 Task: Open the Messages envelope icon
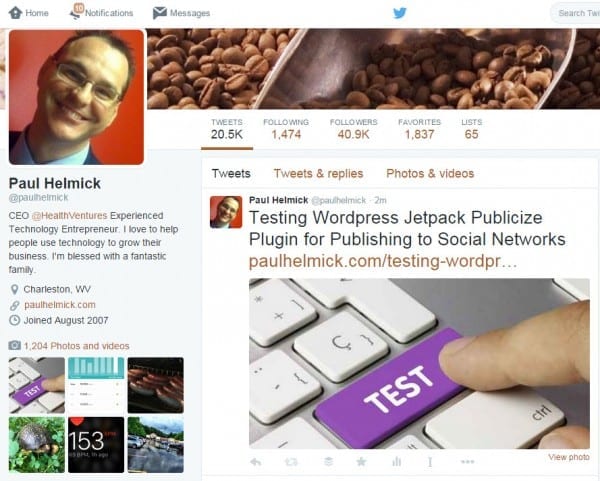point(160,13)
